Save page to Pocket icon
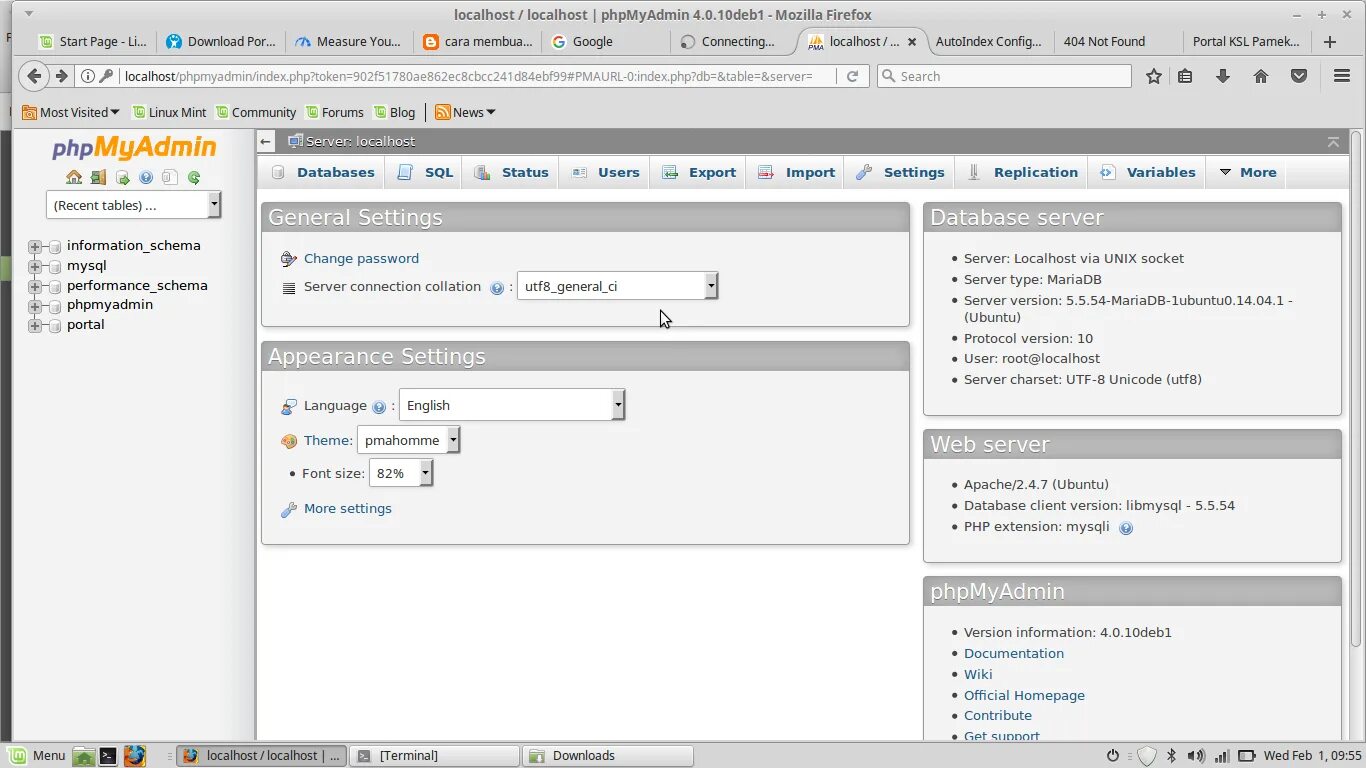Screen dimensions: 1366x768 tap(1299, 76)
